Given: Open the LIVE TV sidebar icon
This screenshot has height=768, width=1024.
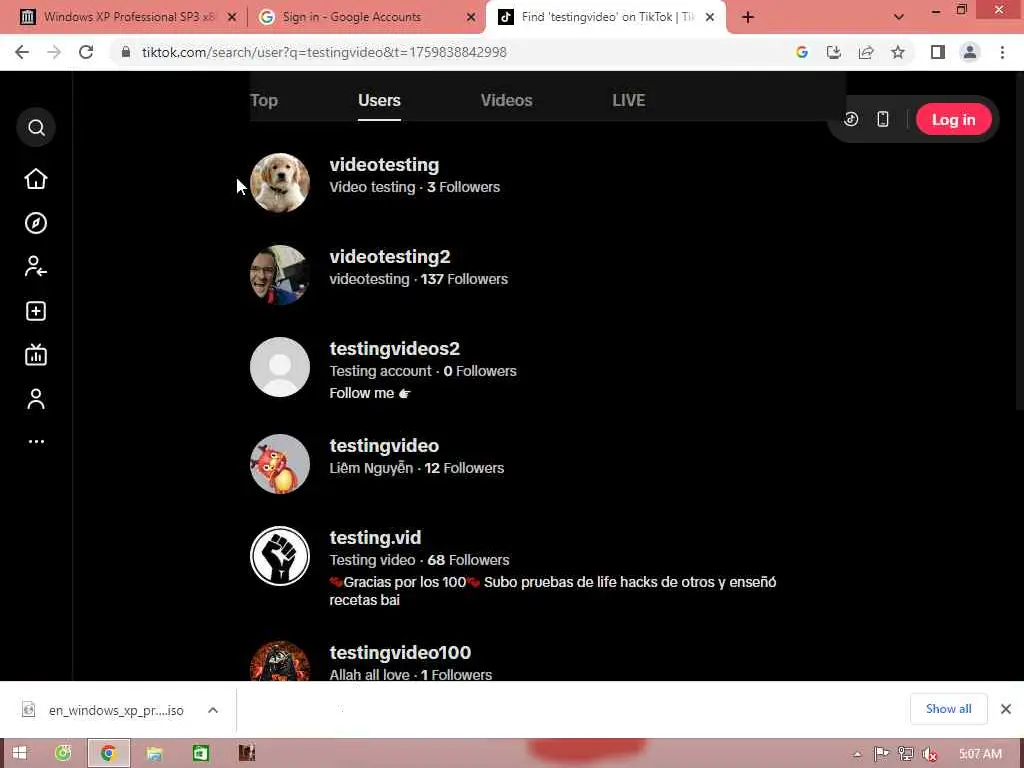Looking at the screenshot, I should 36,355.
